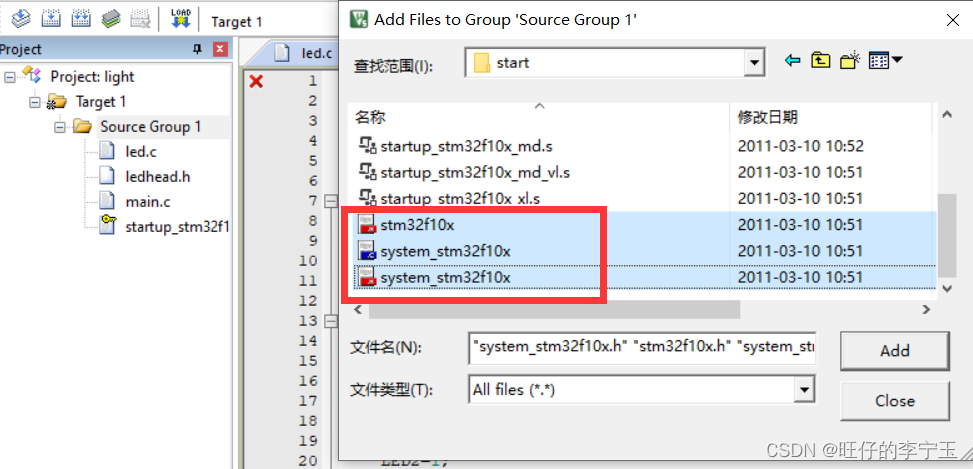Click the horizontal scroll-right arrow
The image size is (973, 469).
[x=926, y=309]
